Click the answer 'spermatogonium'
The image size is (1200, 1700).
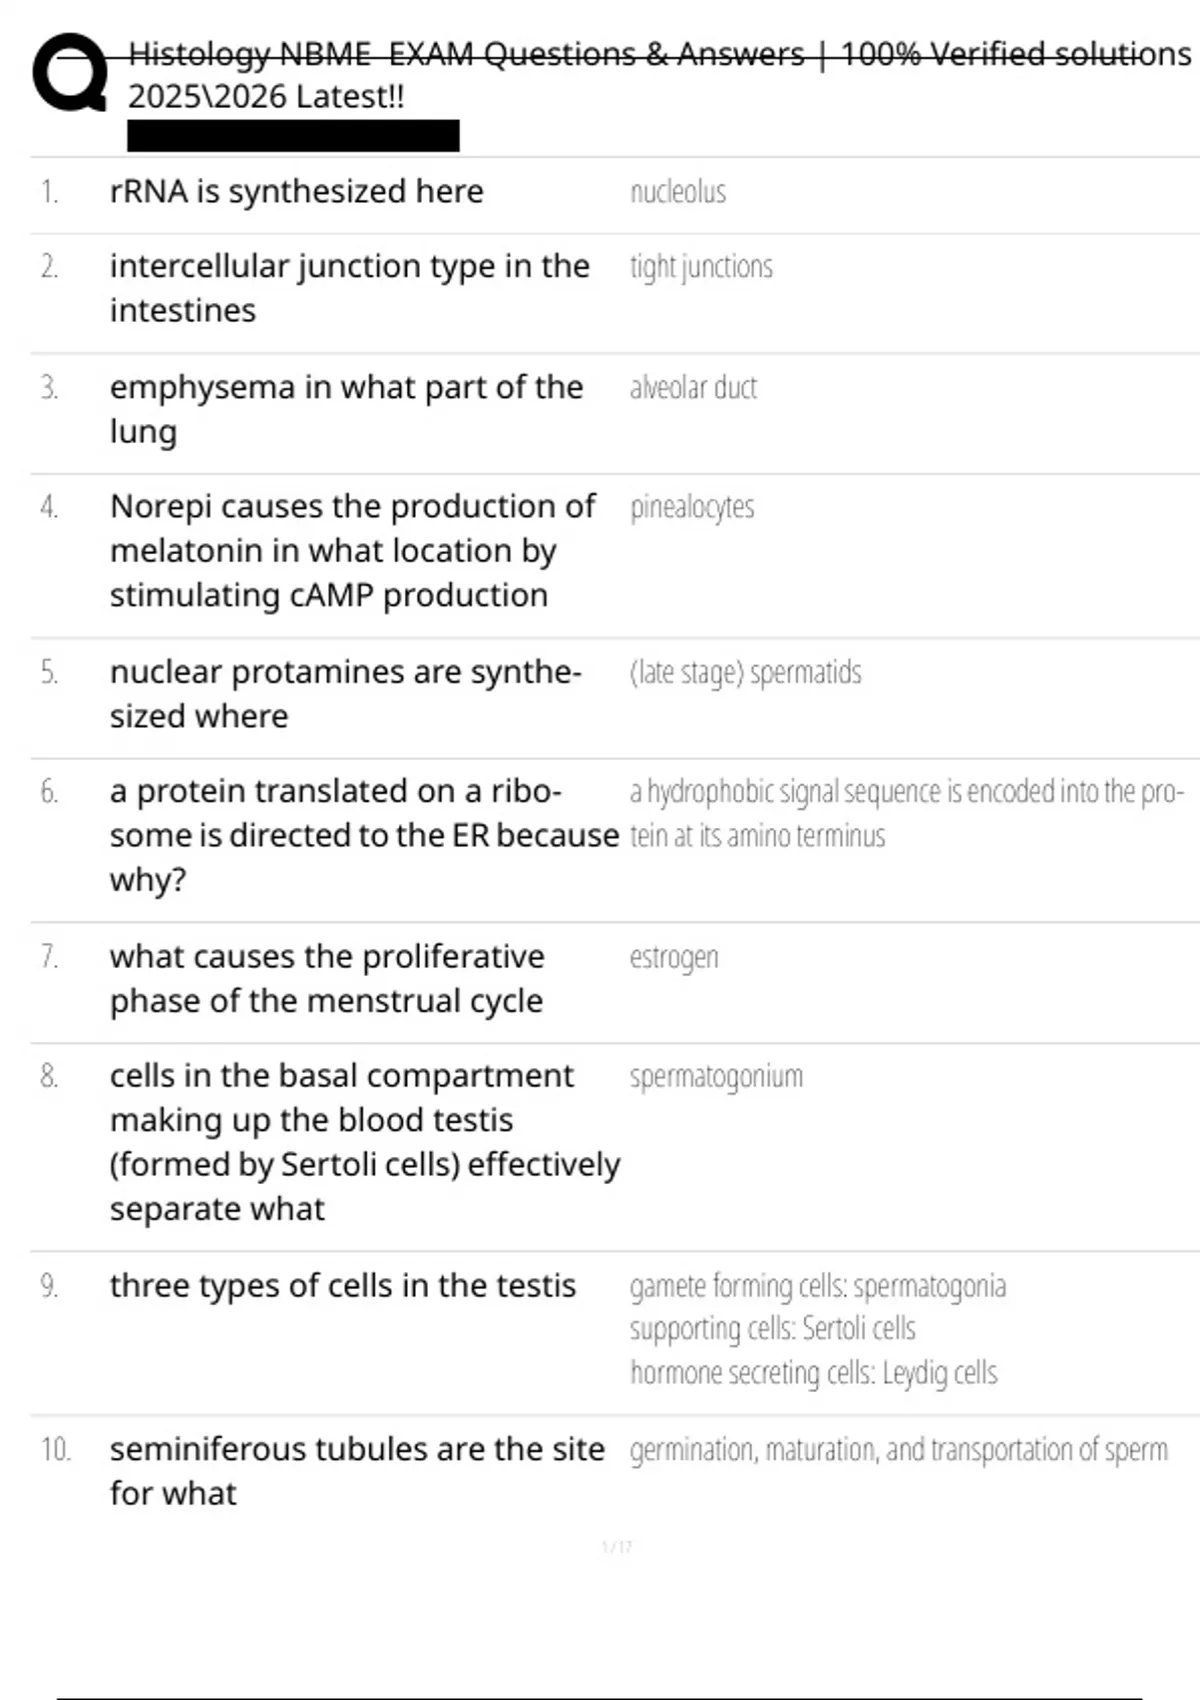pyautogui.click(x=716, y=1077)
